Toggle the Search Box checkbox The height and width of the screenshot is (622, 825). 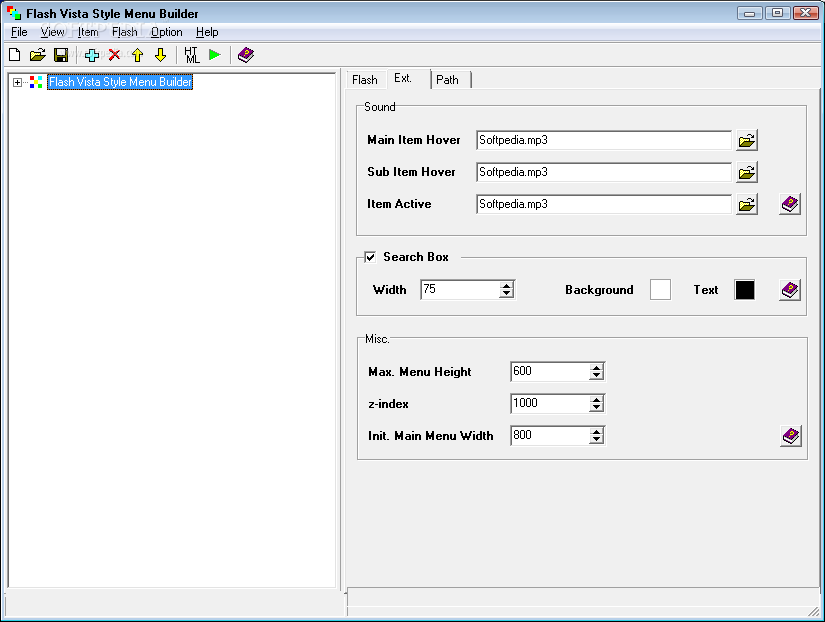click(370, 257)
